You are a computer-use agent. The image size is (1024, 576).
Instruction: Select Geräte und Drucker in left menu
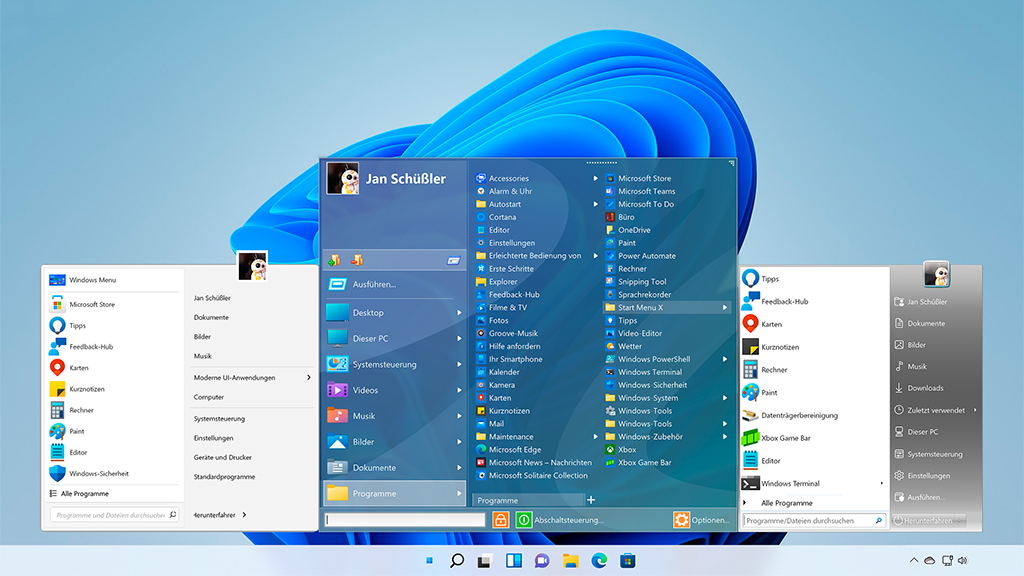tap(222, 457)
